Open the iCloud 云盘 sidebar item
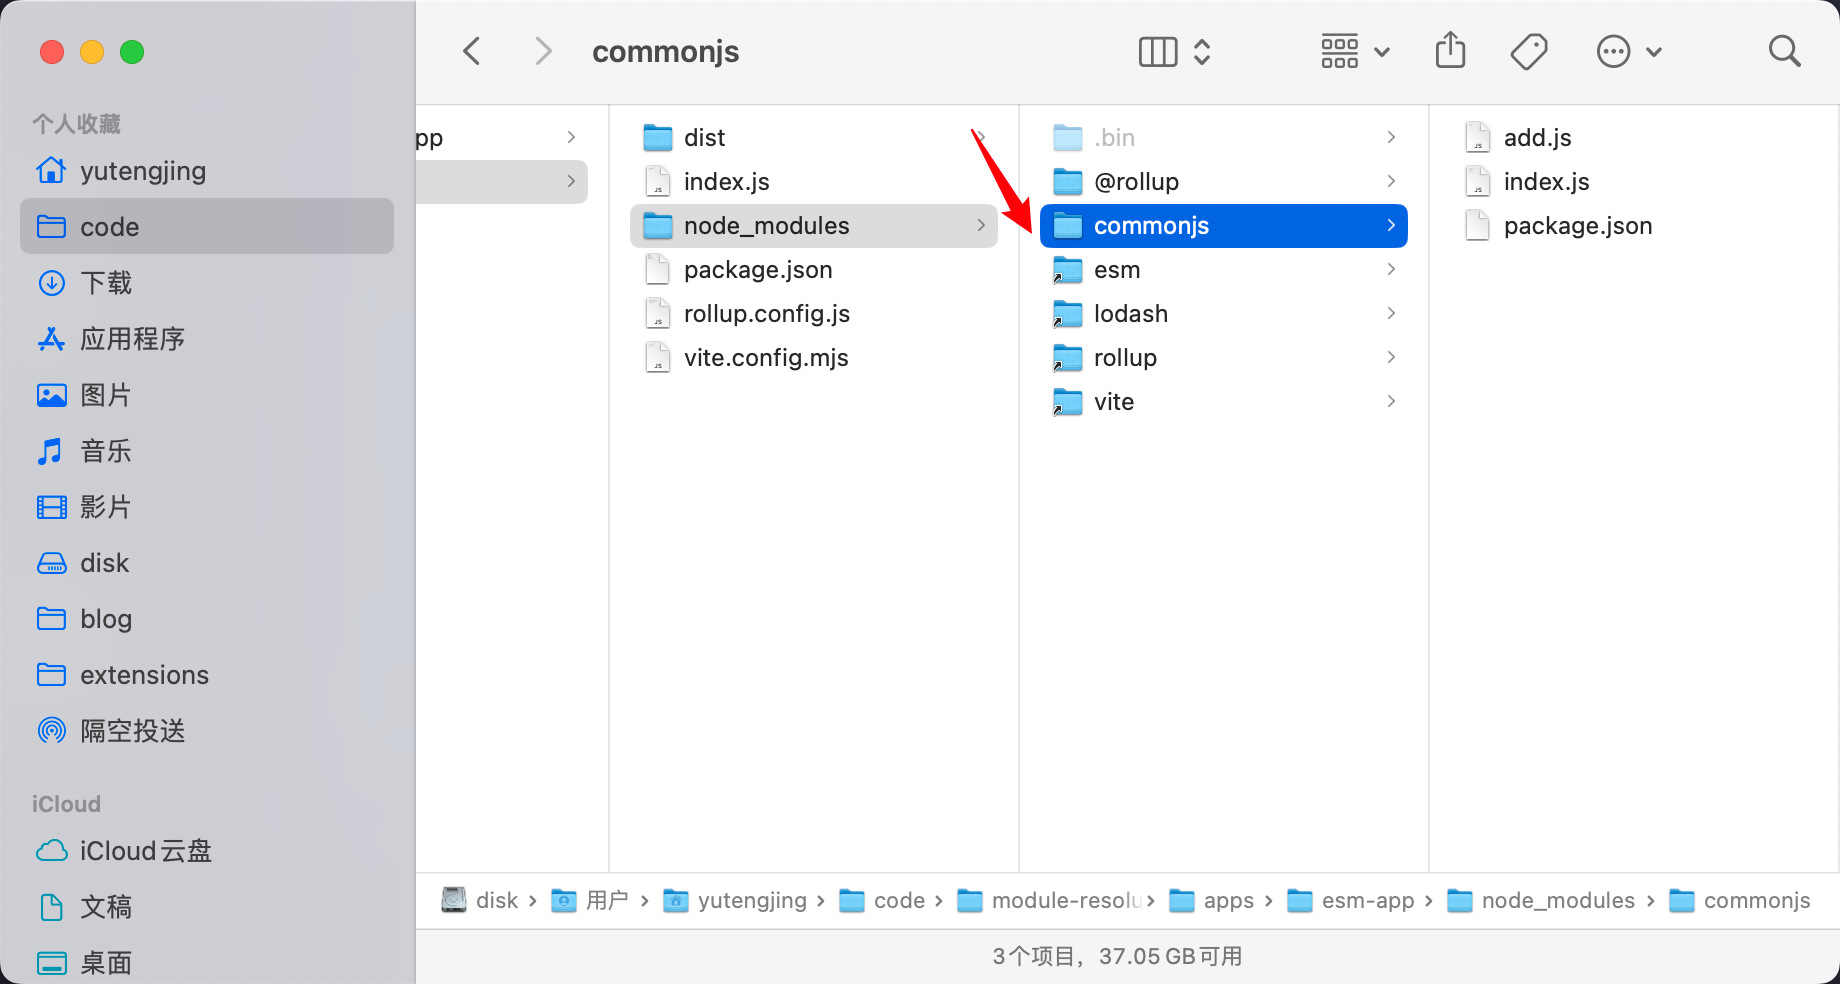 tap(145, 851)
